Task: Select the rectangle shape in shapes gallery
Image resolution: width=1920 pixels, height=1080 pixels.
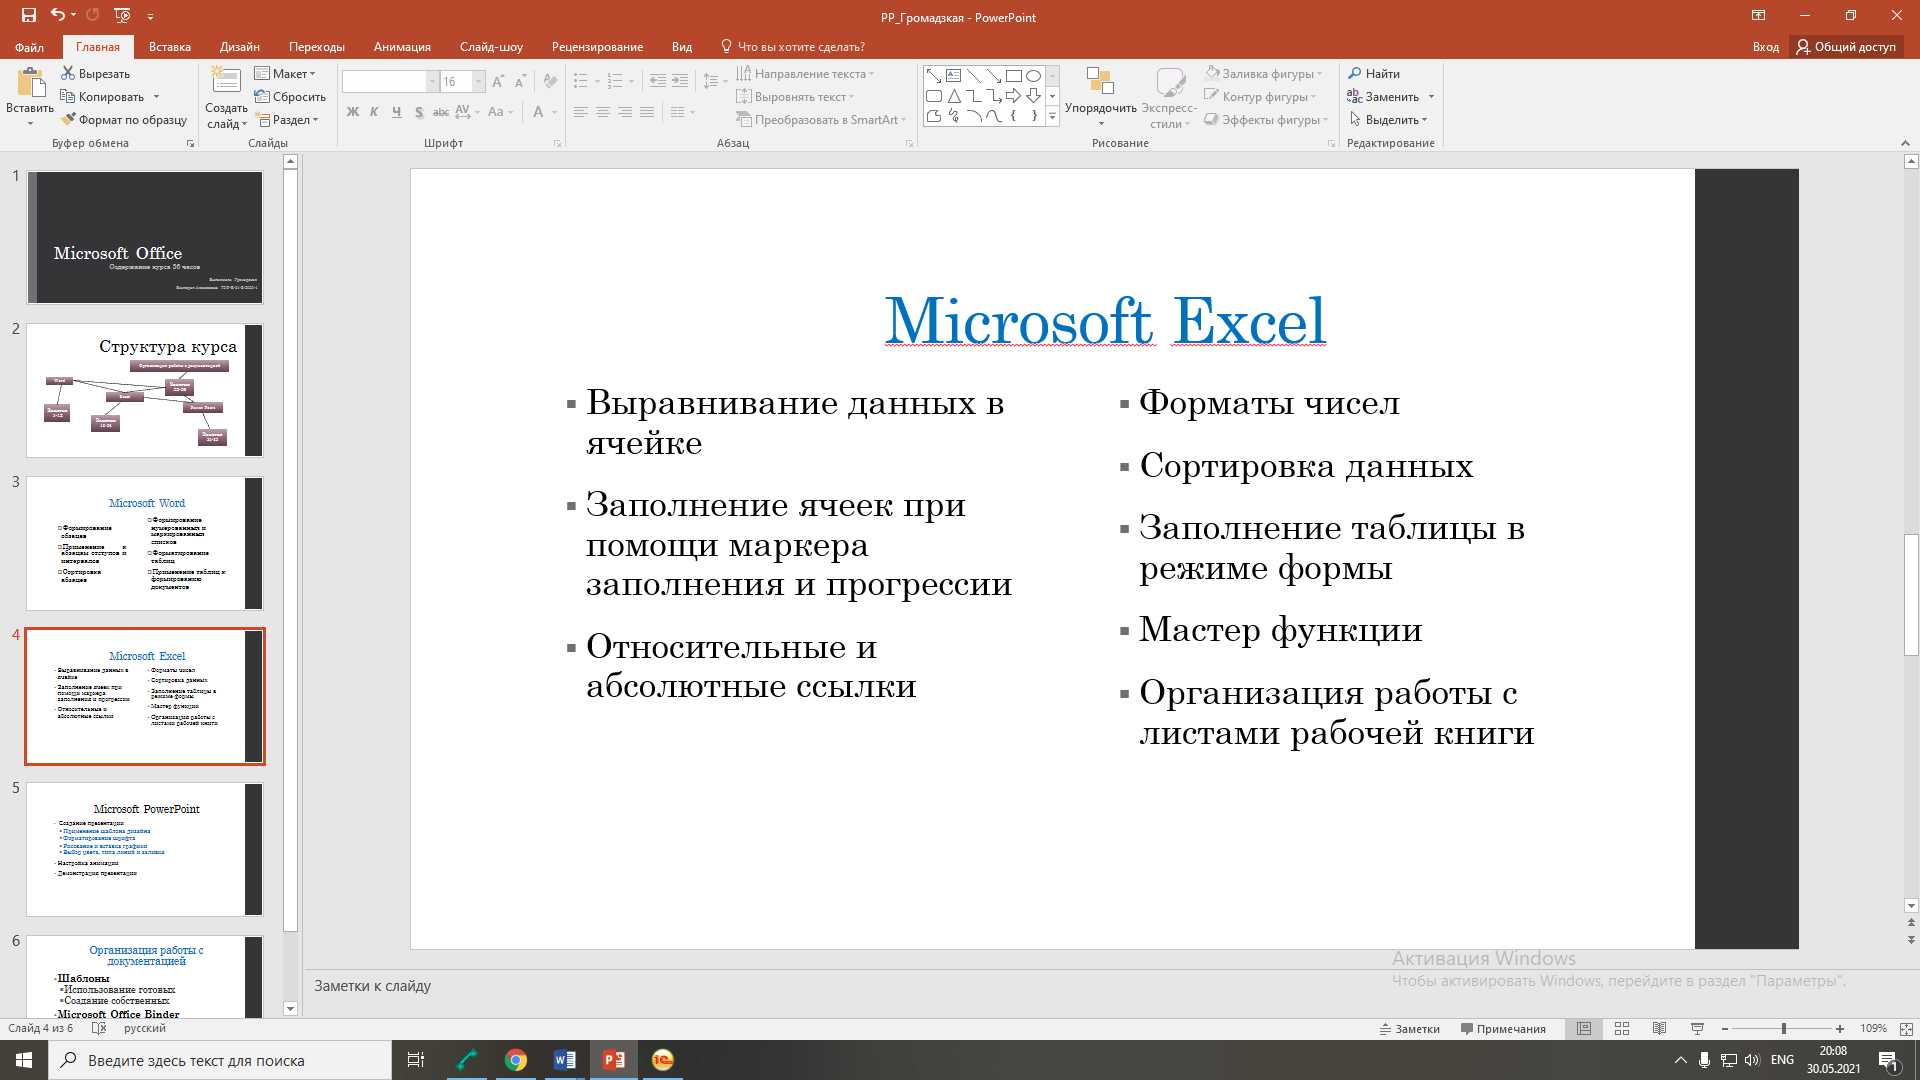Action: [1013, 76]
